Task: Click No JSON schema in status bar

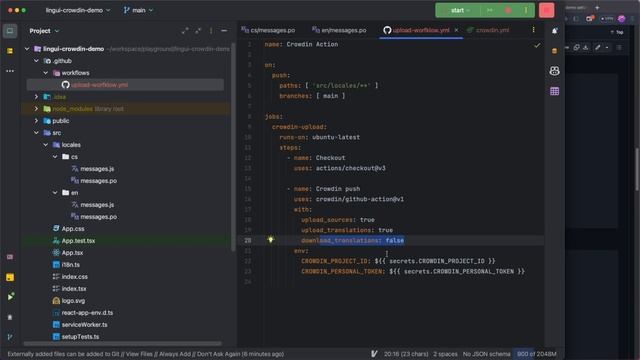Action: (486, 354)
